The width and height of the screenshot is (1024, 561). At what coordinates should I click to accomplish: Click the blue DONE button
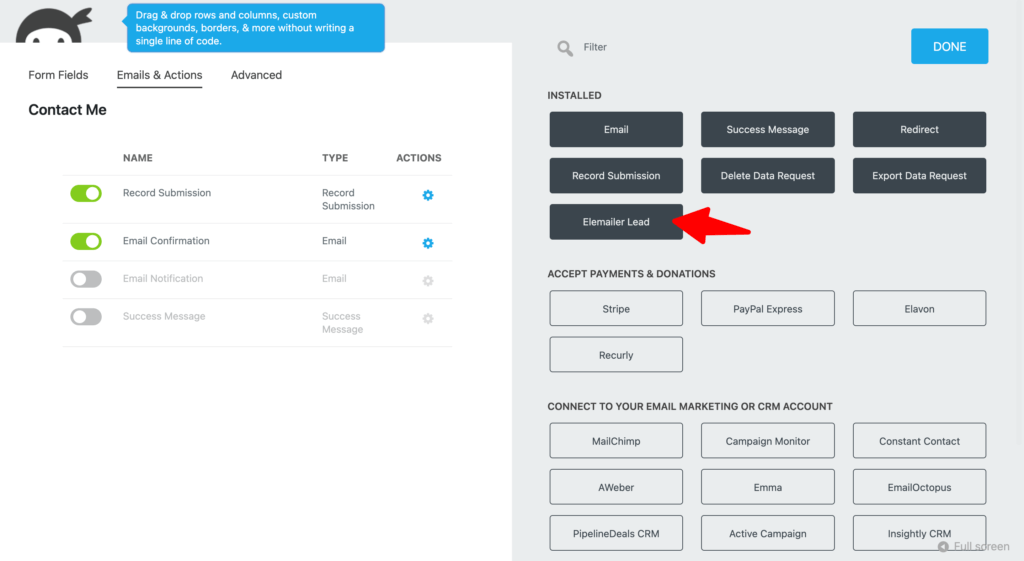950,46
